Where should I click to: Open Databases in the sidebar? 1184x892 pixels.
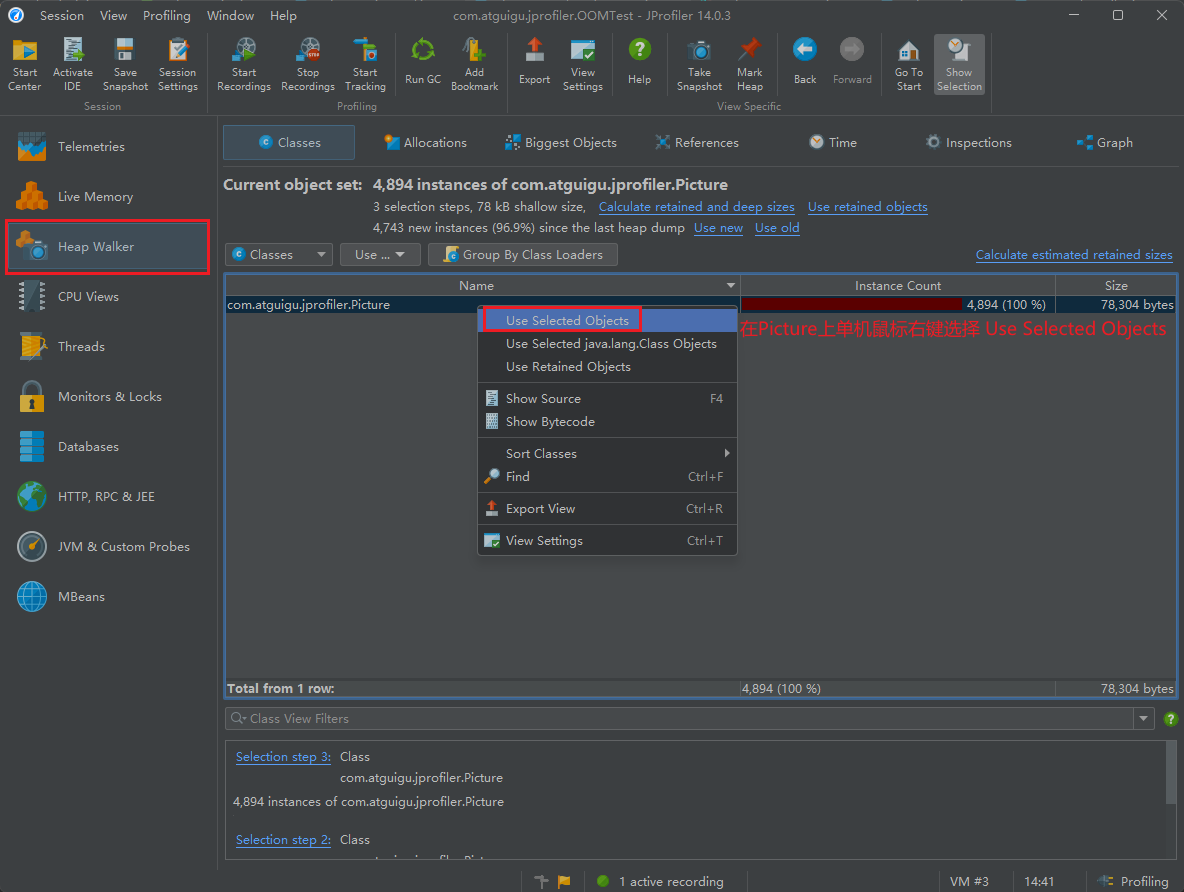tap(109, 446)
